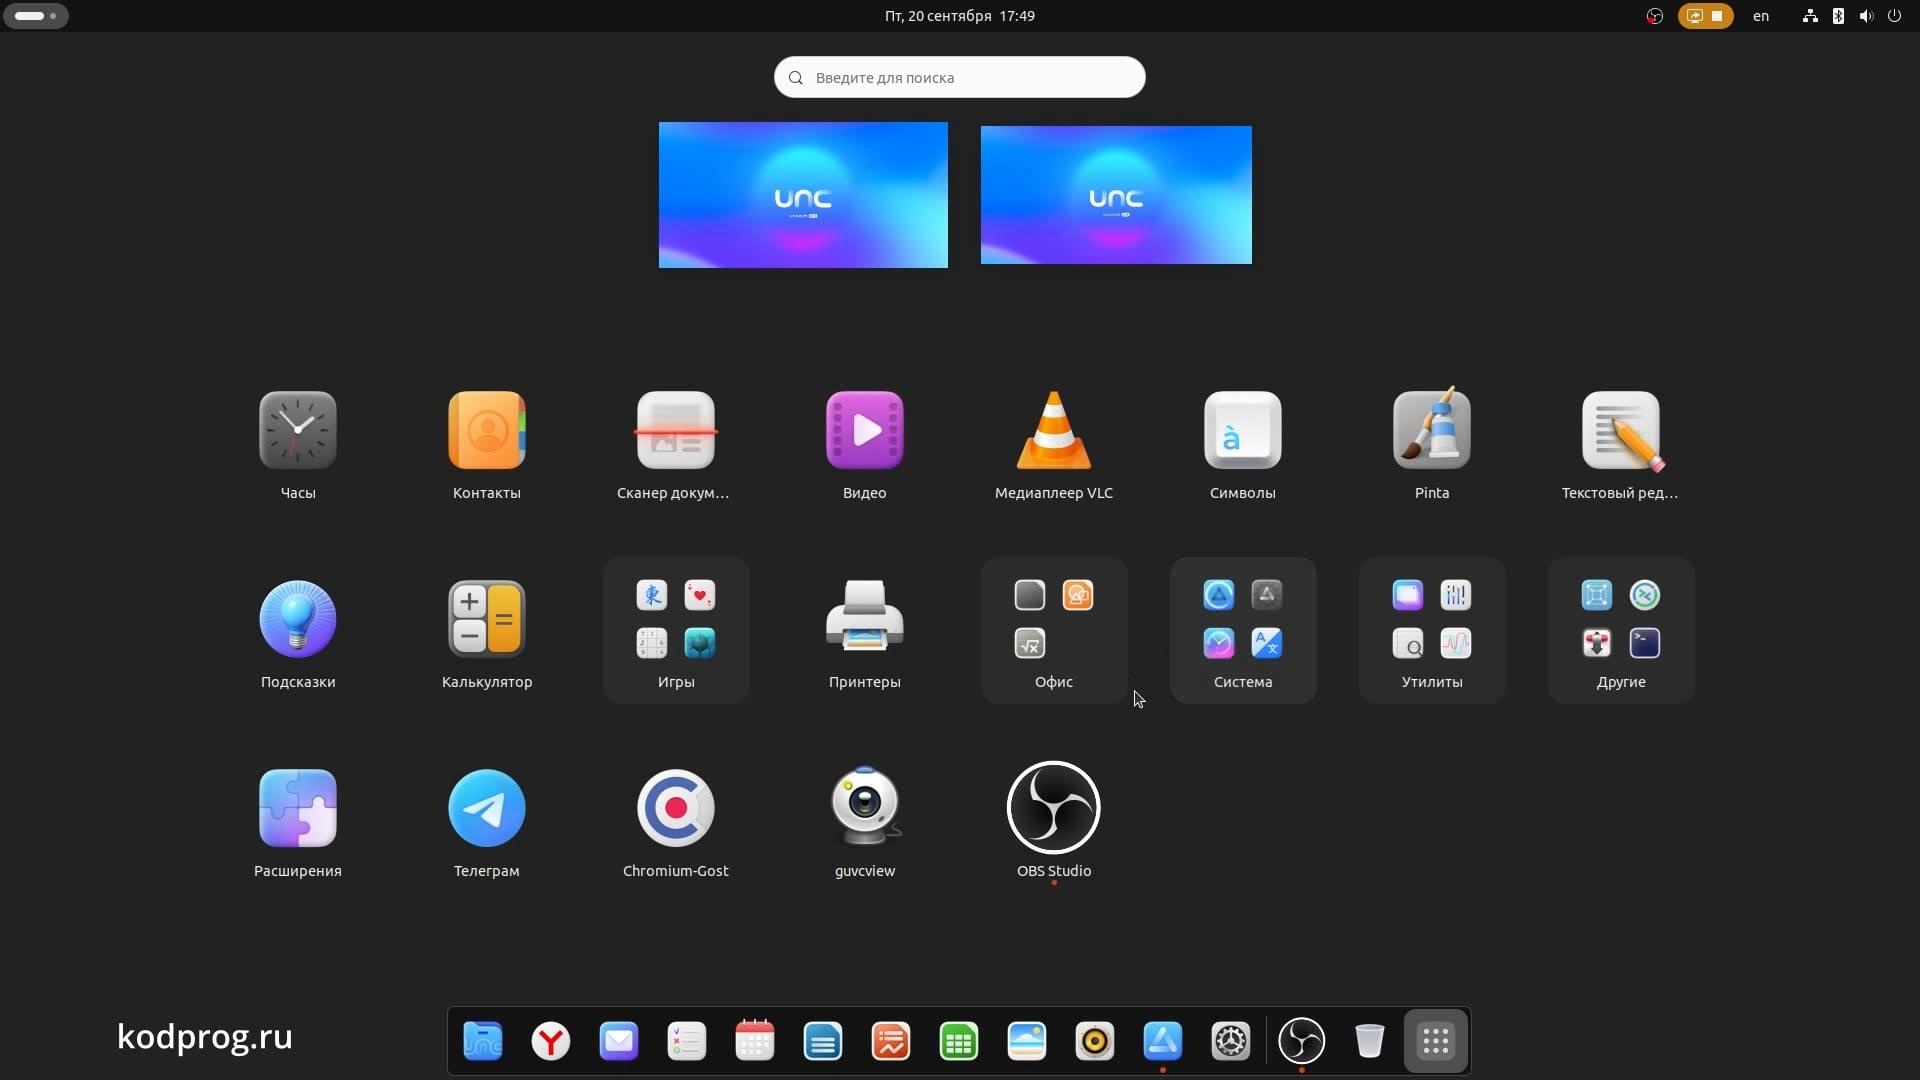Viewport: 1920px width, 1080px height.
Task: Switch to the second workspace thumbnail
Action: click(1116, 195)
